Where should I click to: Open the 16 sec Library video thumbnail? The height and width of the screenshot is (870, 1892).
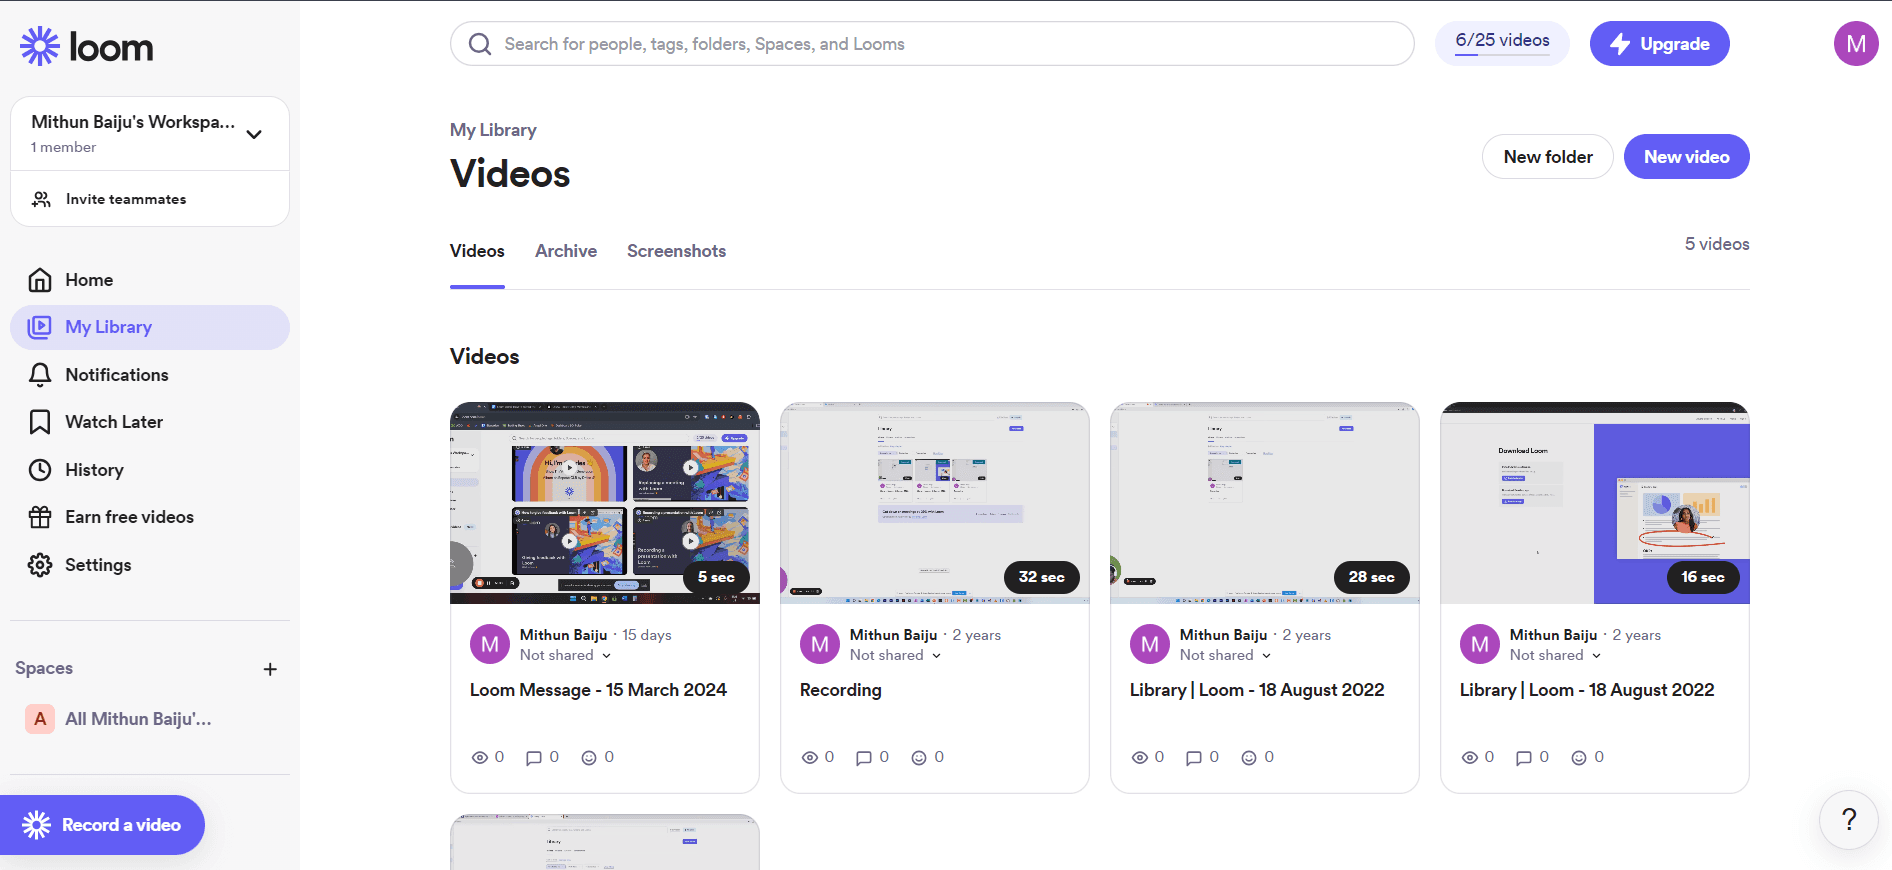(x=1594, y=503)
